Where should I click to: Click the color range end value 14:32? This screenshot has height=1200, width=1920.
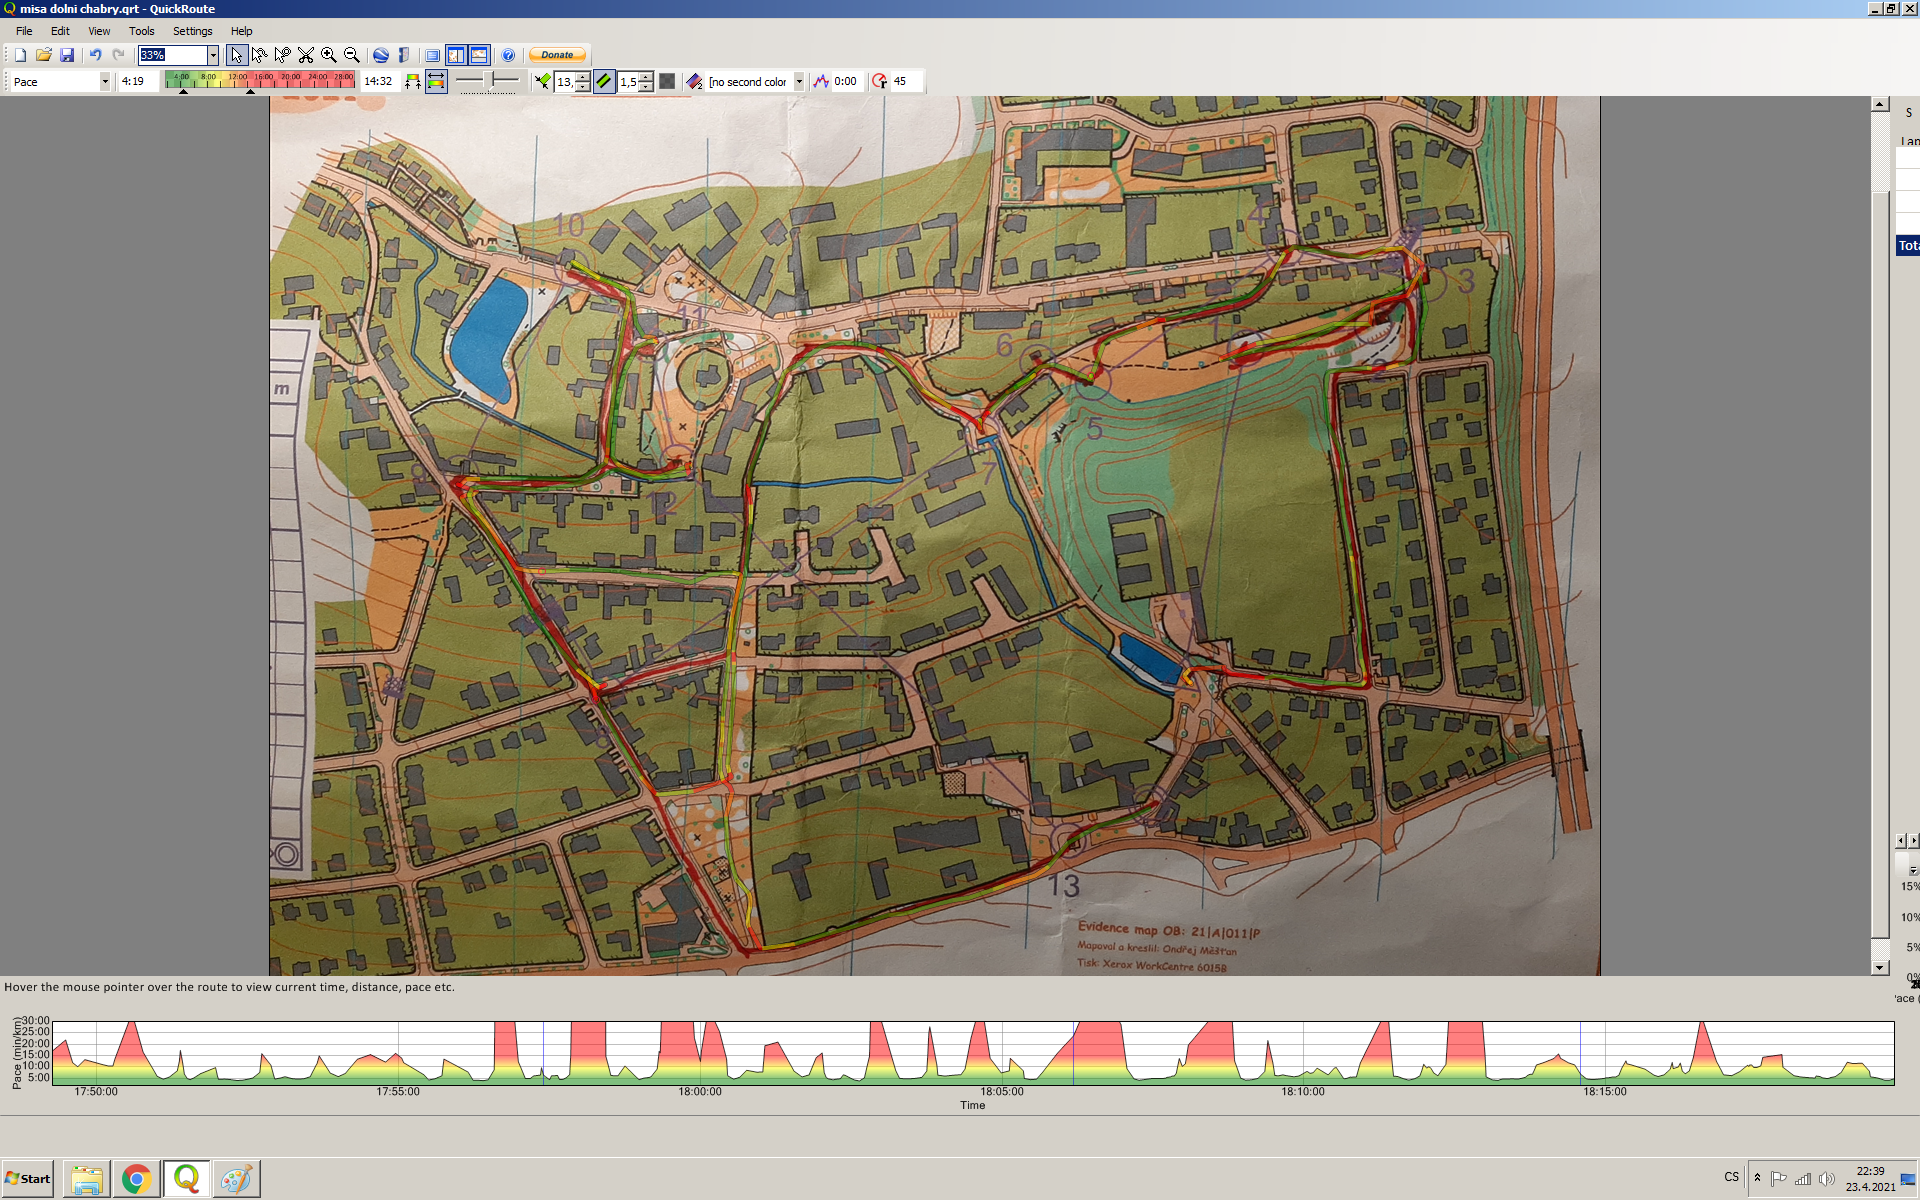pos(379,82)
